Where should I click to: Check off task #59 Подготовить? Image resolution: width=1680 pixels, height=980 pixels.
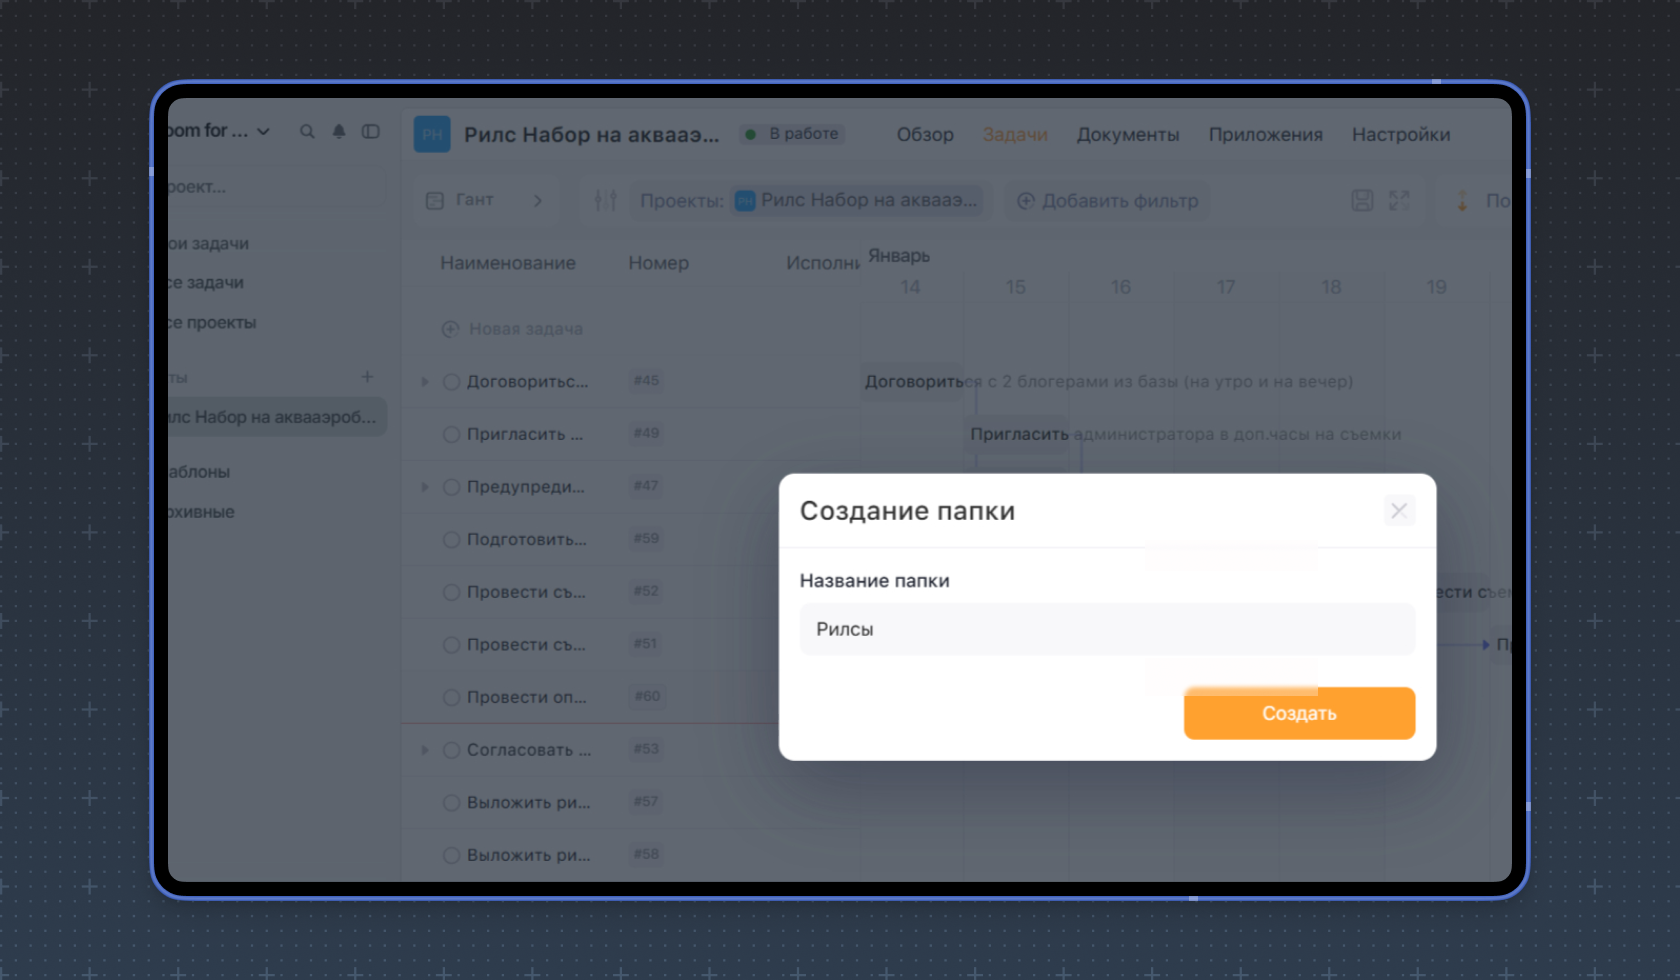pos(451,540)
